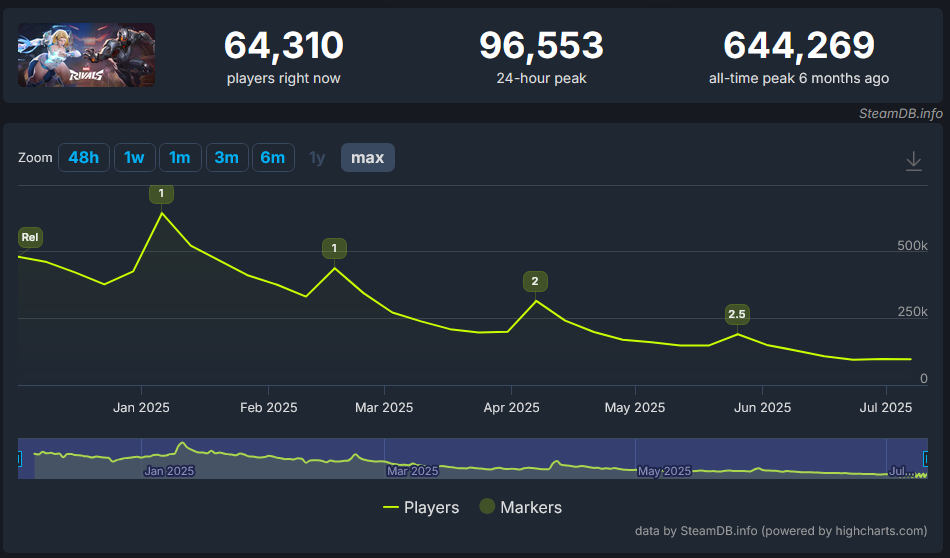
Task: Click the all-time peak 6 months ago text
Action: point(799,78)
